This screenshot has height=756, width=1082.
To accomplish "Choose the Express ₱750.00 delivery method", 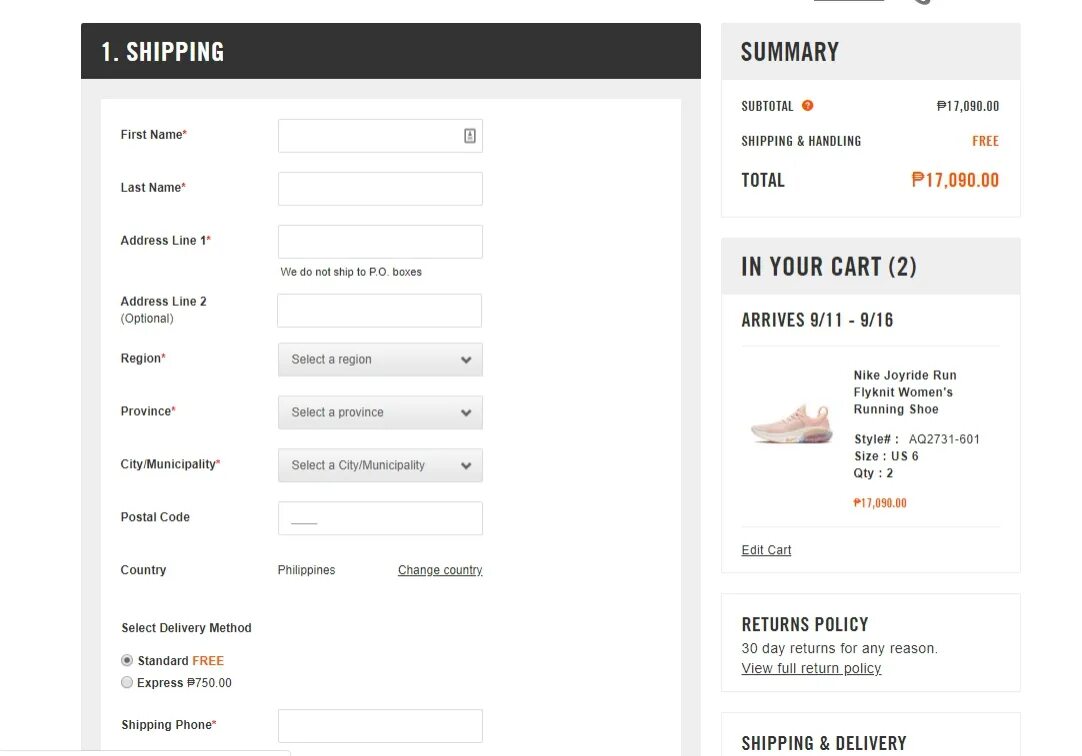I will click(127, 683).
